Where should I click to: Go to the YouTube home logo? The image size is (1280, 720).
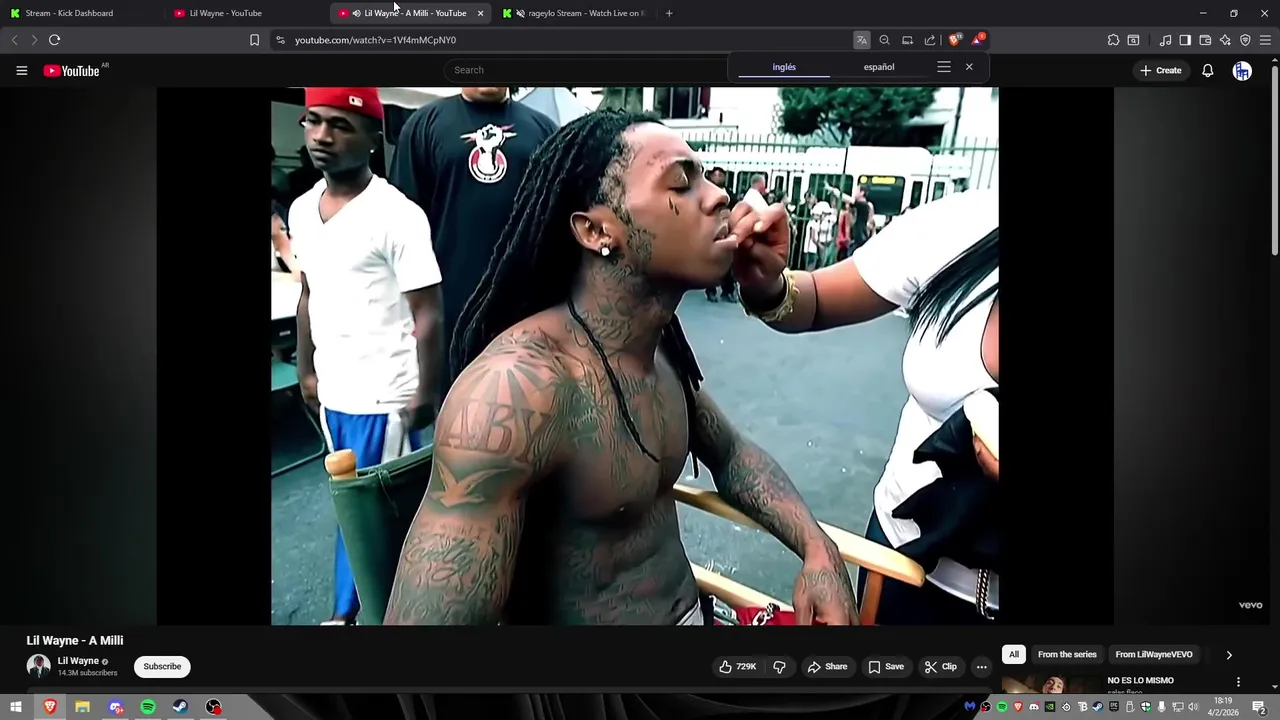(x=72, y=70)
